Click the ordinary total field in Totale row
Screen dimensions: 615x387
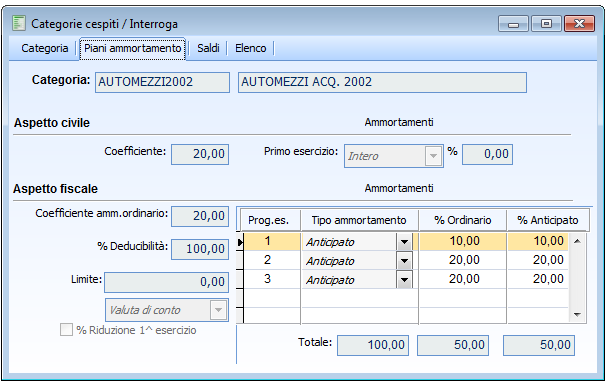point(453,345)
